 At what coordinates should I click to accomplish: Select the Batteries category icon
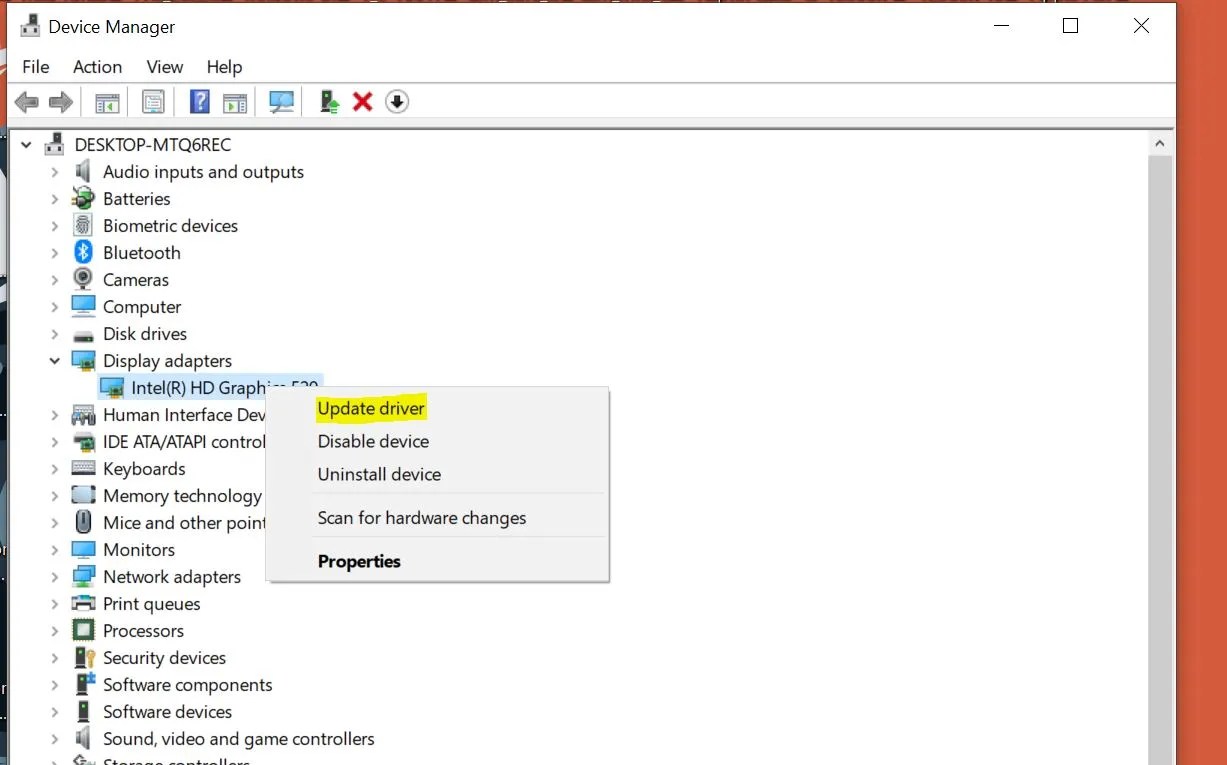tap(84, 199)
